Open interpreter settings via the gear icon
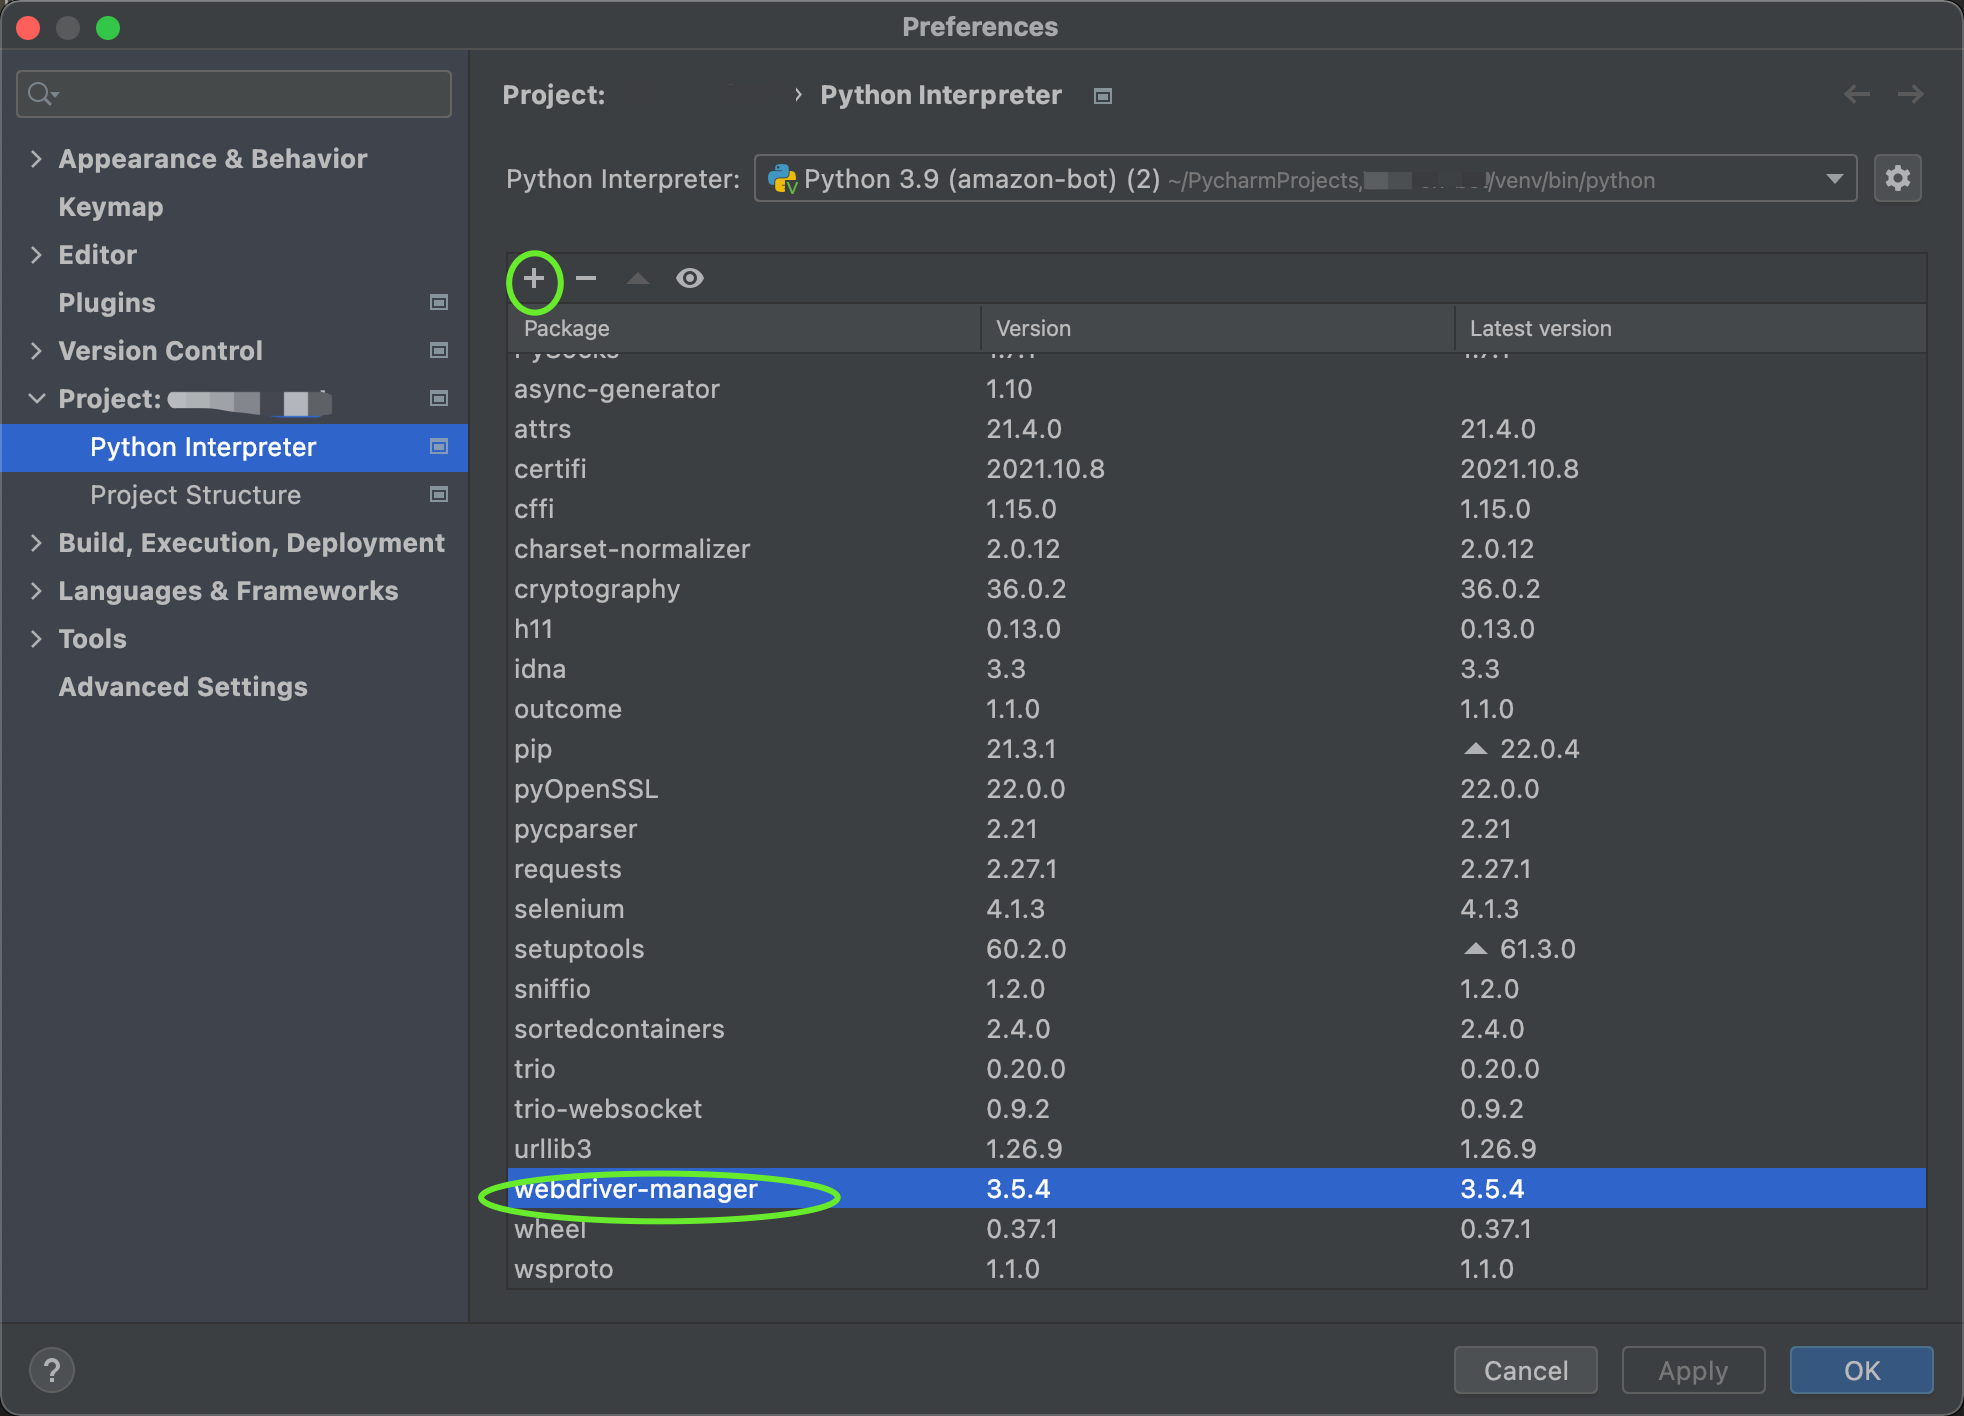 [1897, 178]
